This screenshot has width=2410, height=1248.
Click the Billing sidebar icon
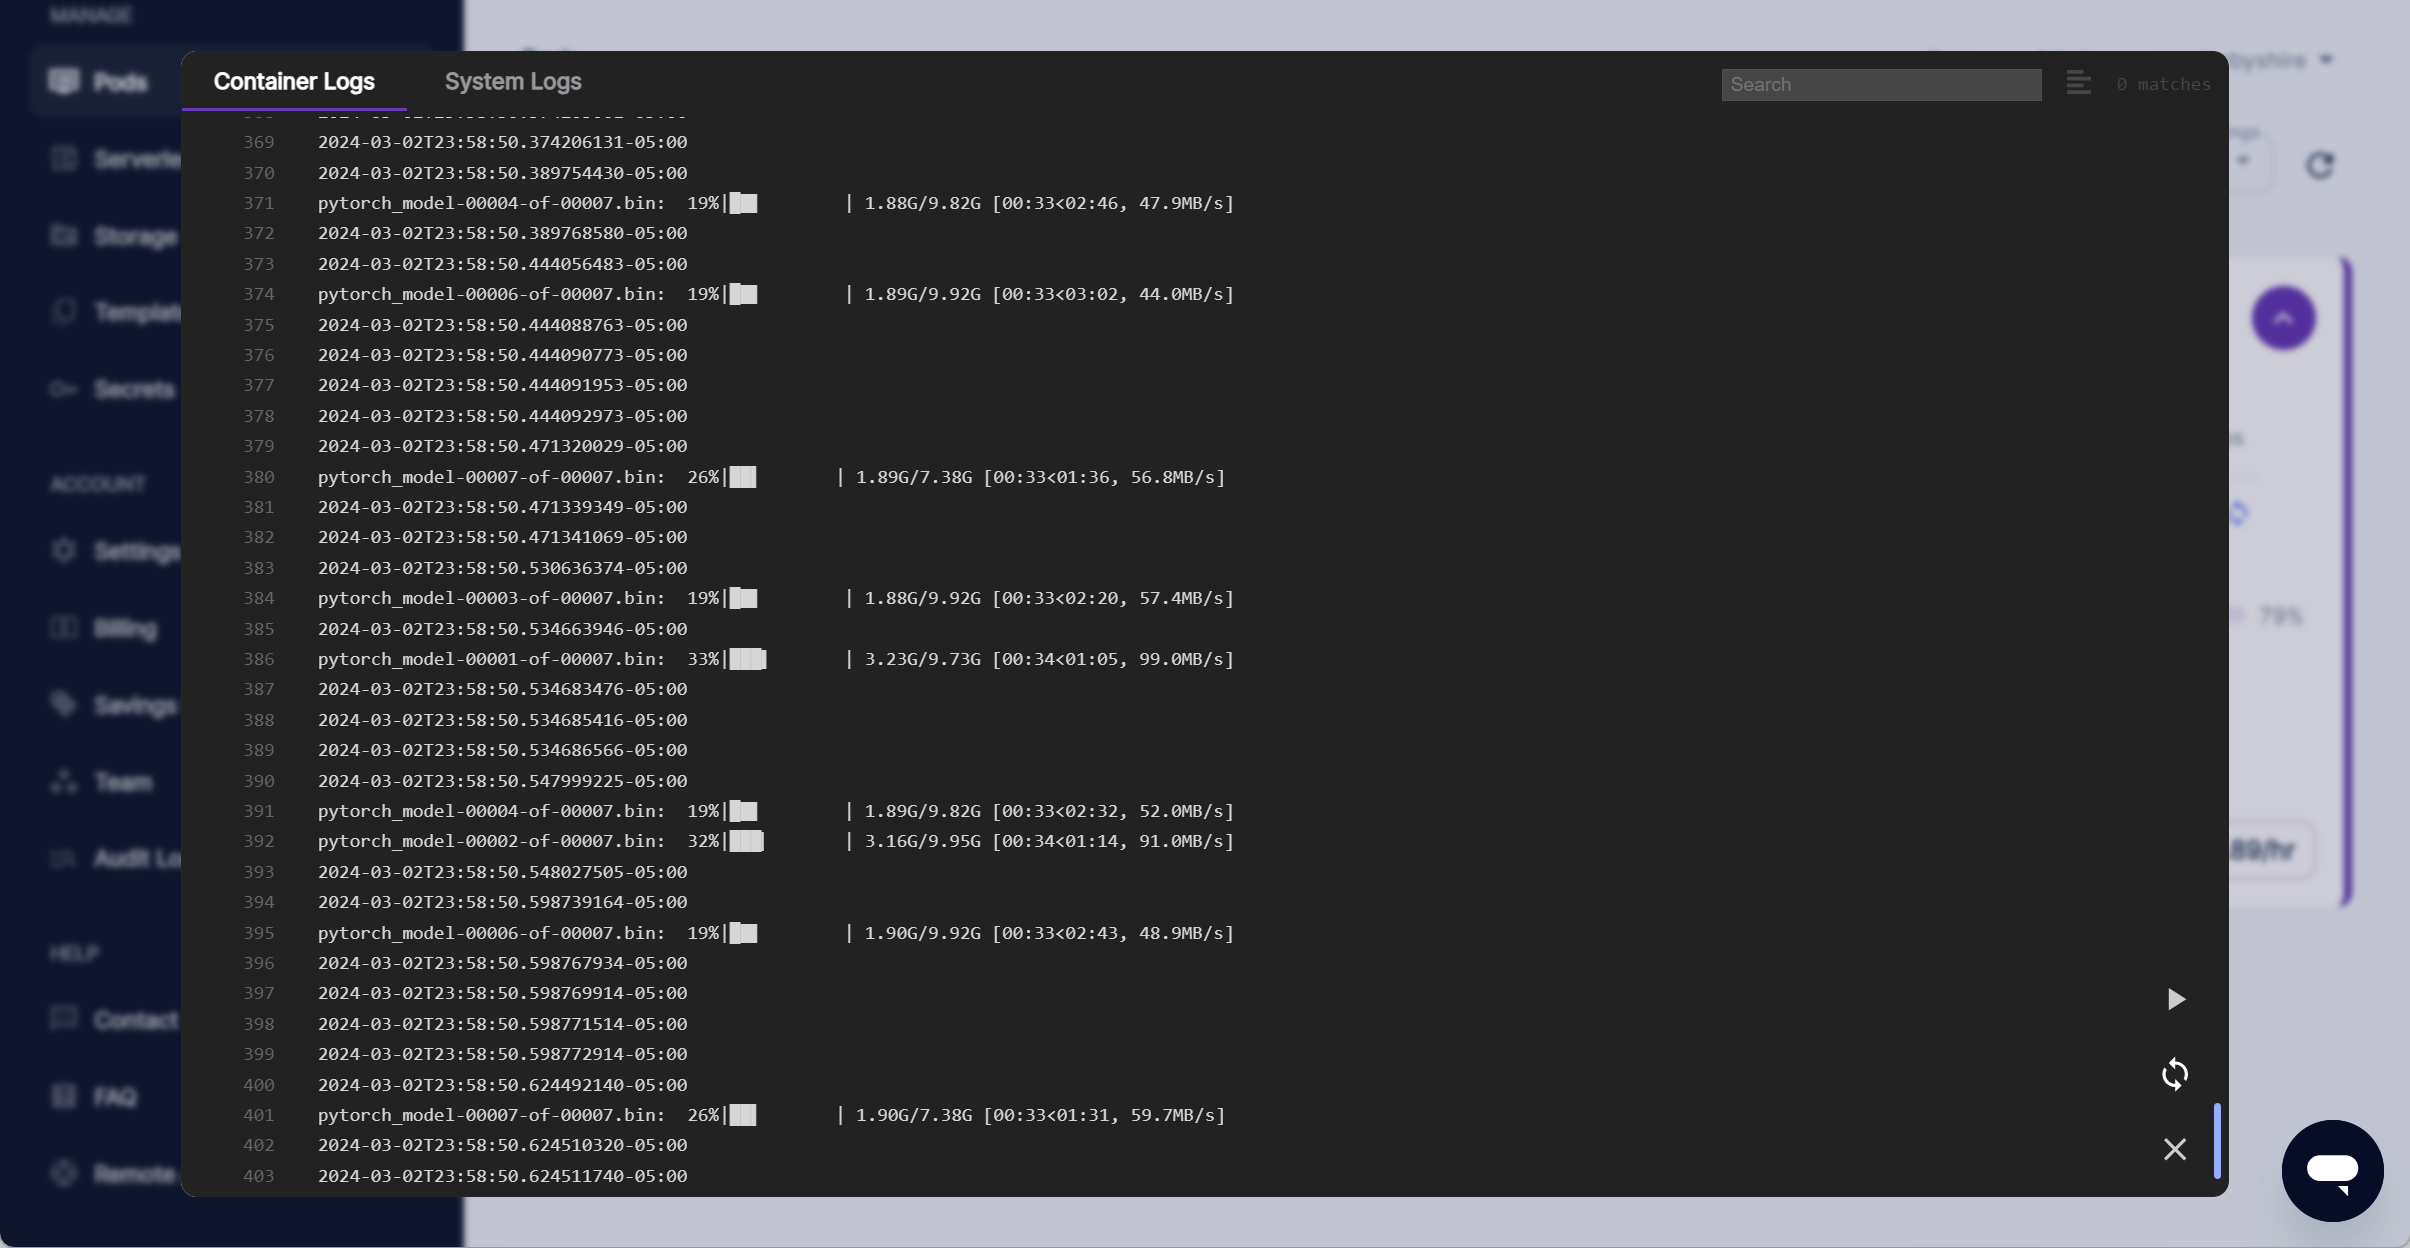pos(64,628)
